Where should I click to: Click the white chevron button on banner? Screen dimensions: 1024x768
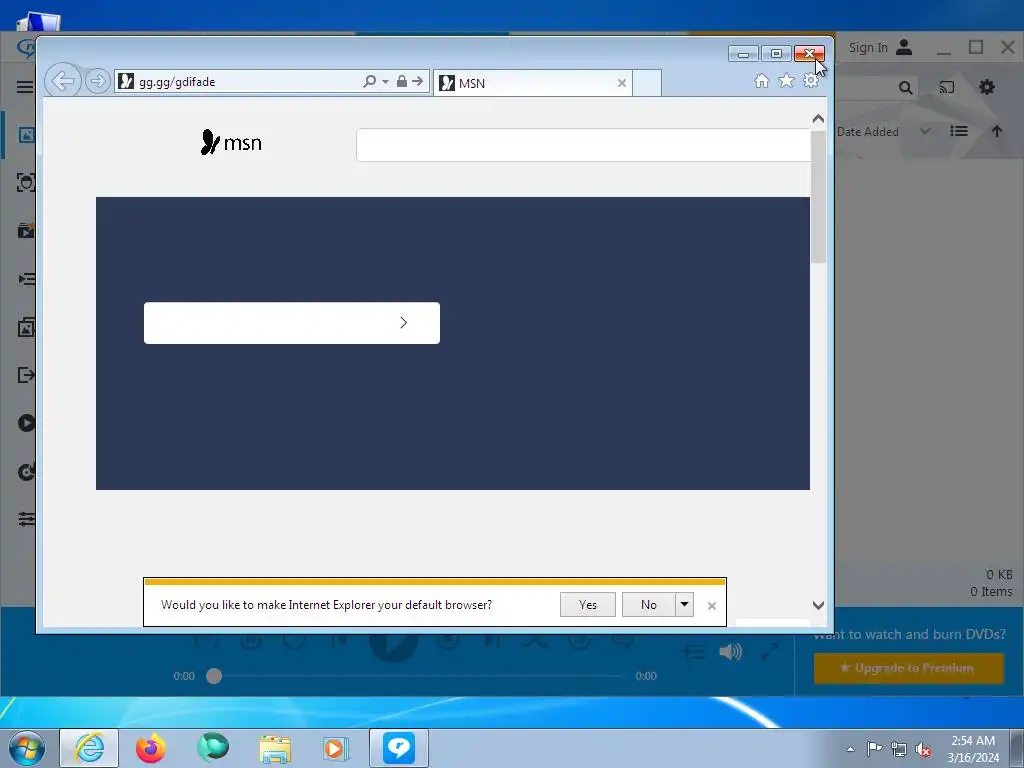click(x=292, y=323)
